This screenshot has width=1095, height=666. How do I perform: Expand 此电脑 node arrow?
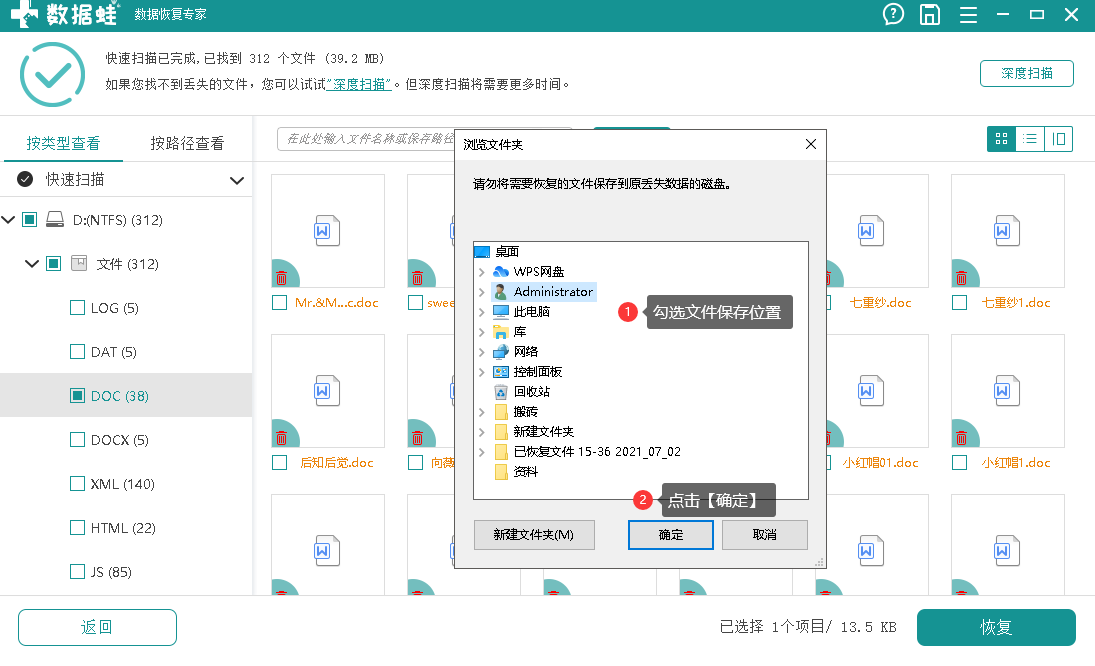click(482, 312)
